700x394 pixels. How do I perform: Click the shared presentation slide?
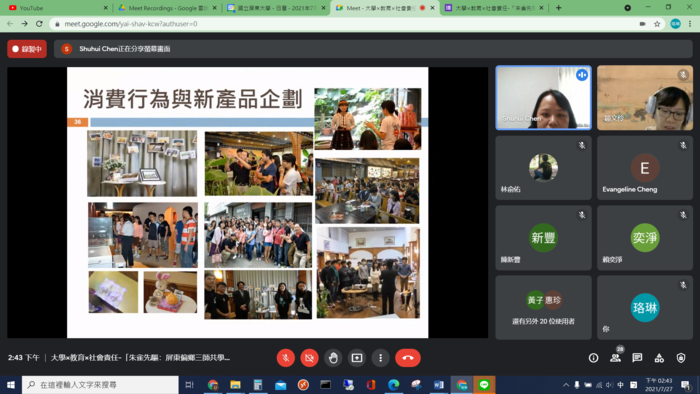point(247,203)
